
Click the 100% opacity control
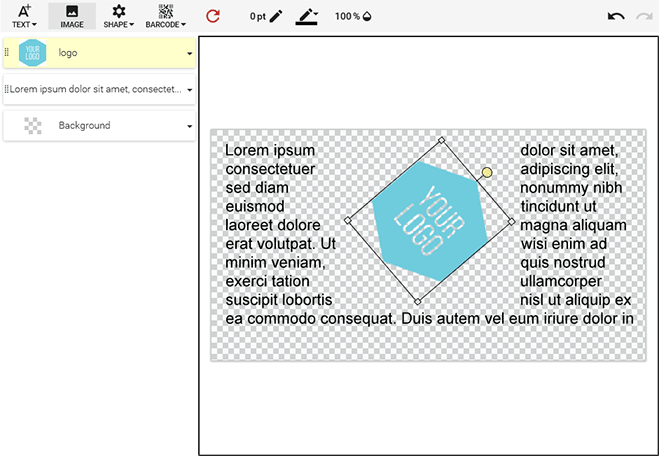tap(353, 16)
